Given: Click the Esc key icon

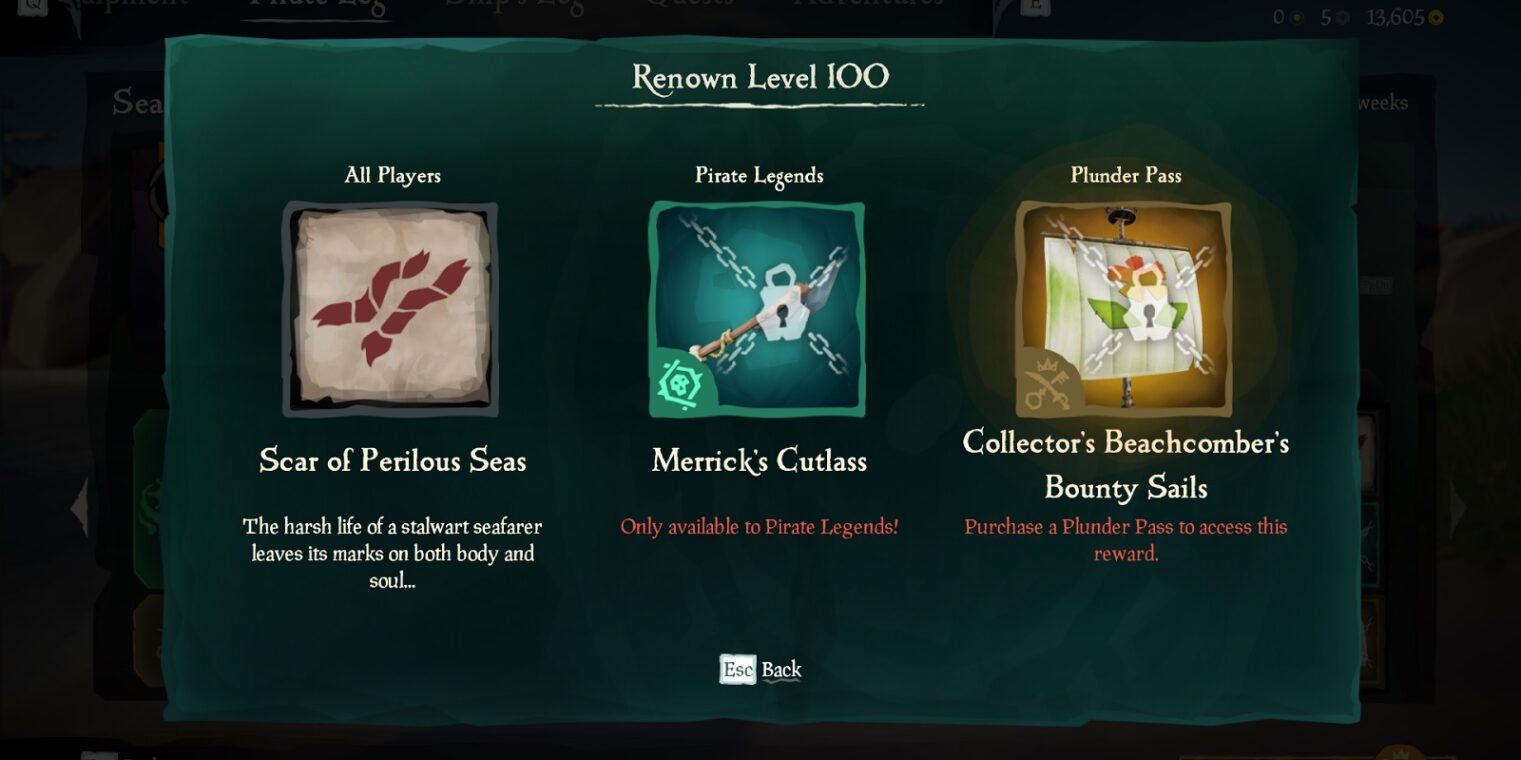Looking at the screenshot, I should click(x=738, y=669).
